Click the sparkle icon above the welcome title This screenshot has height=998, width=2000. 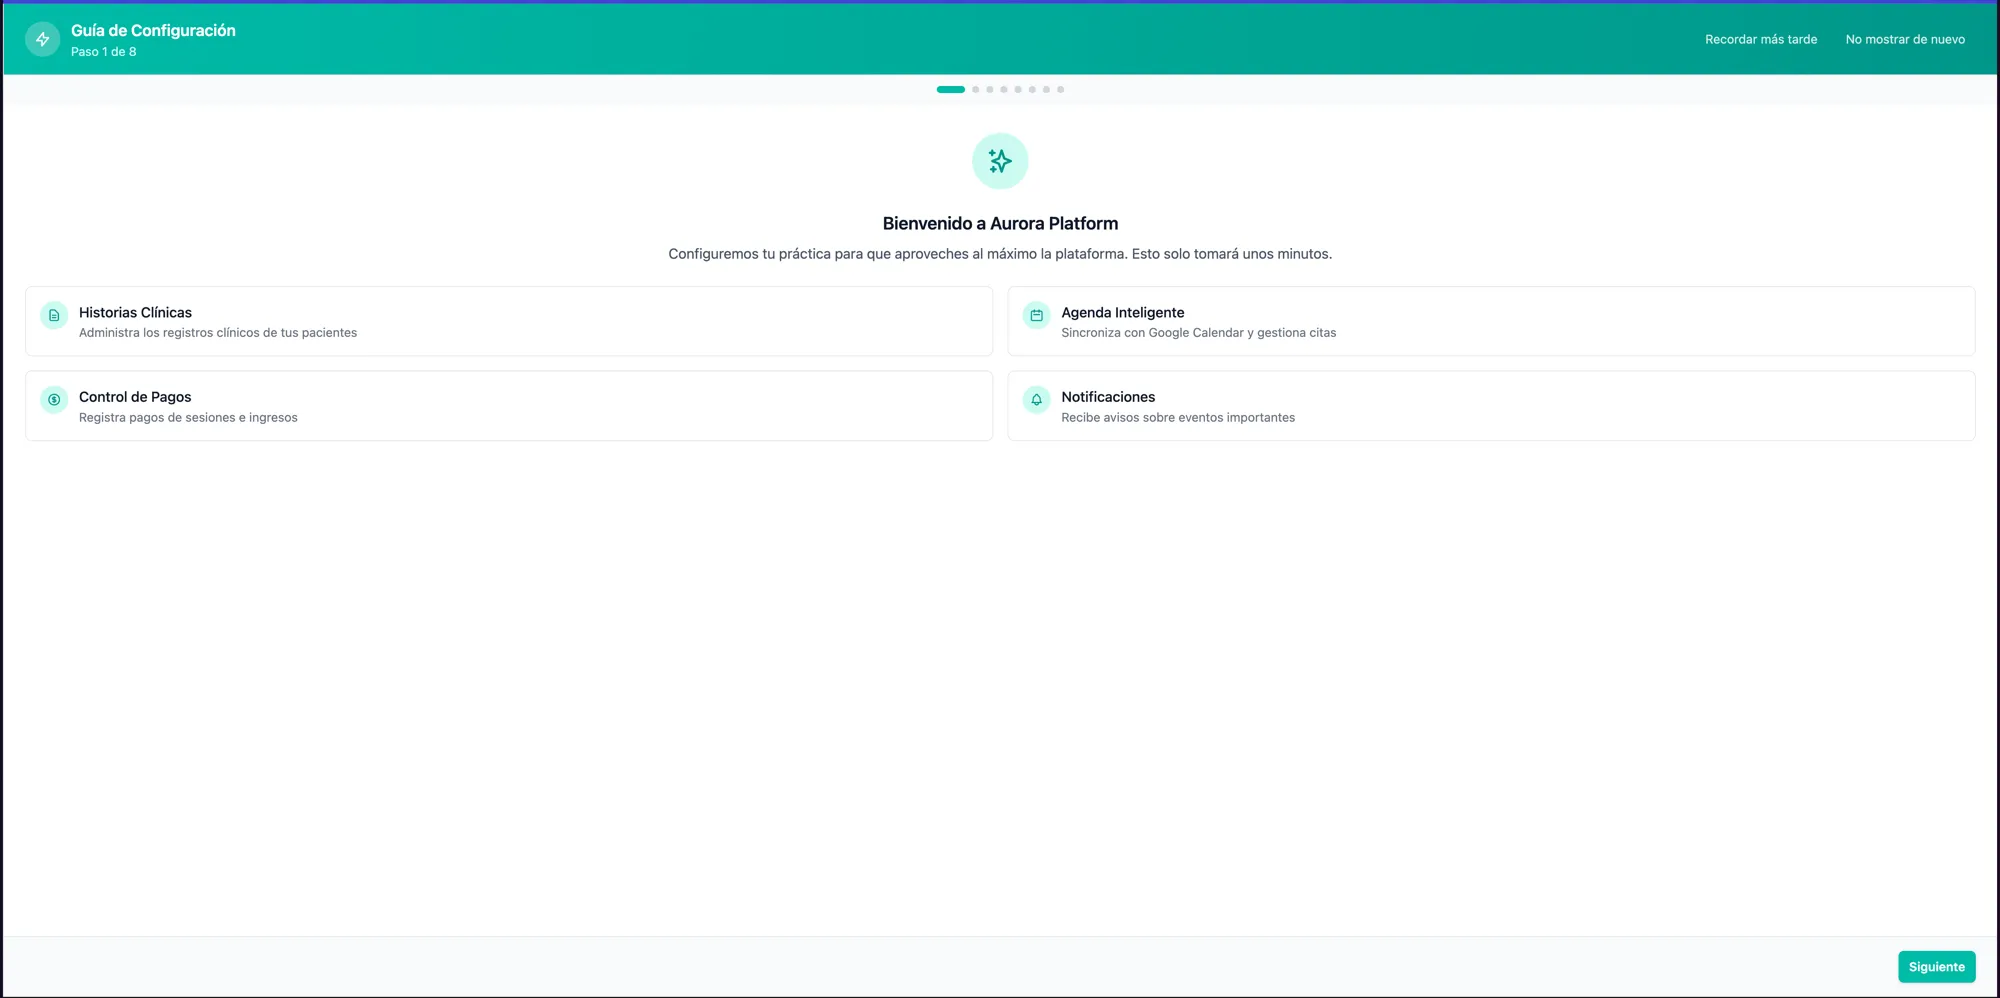[1000, 161]
